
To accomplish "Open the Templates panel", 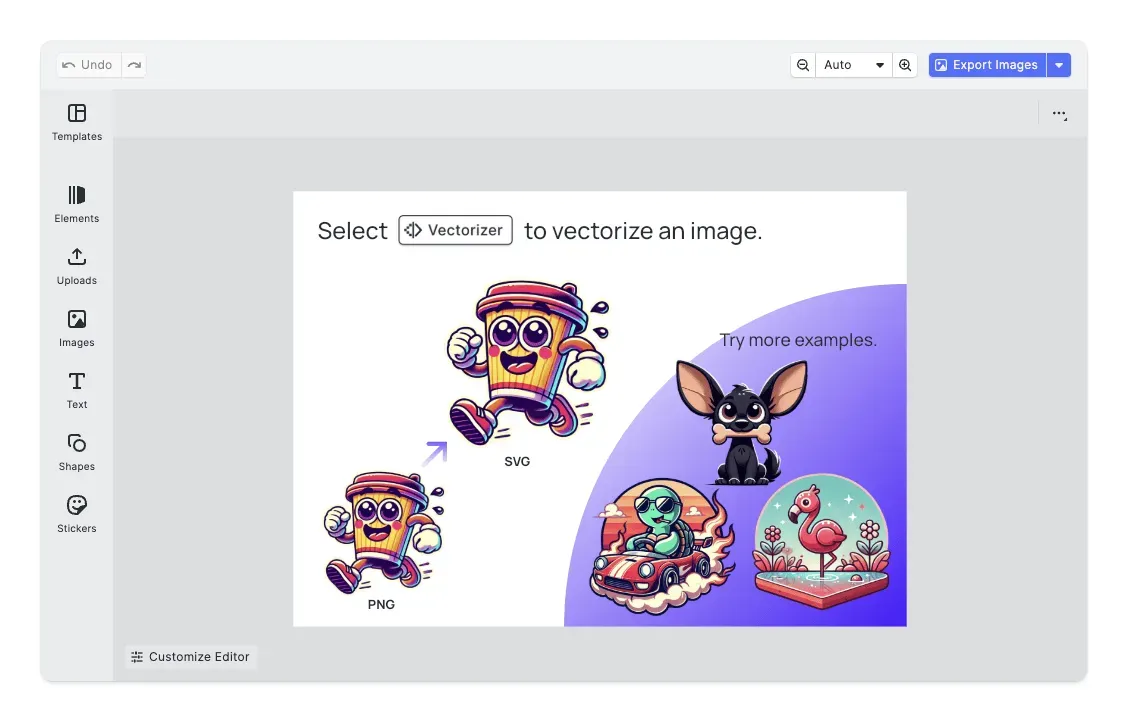I will [x=76, y=122].
